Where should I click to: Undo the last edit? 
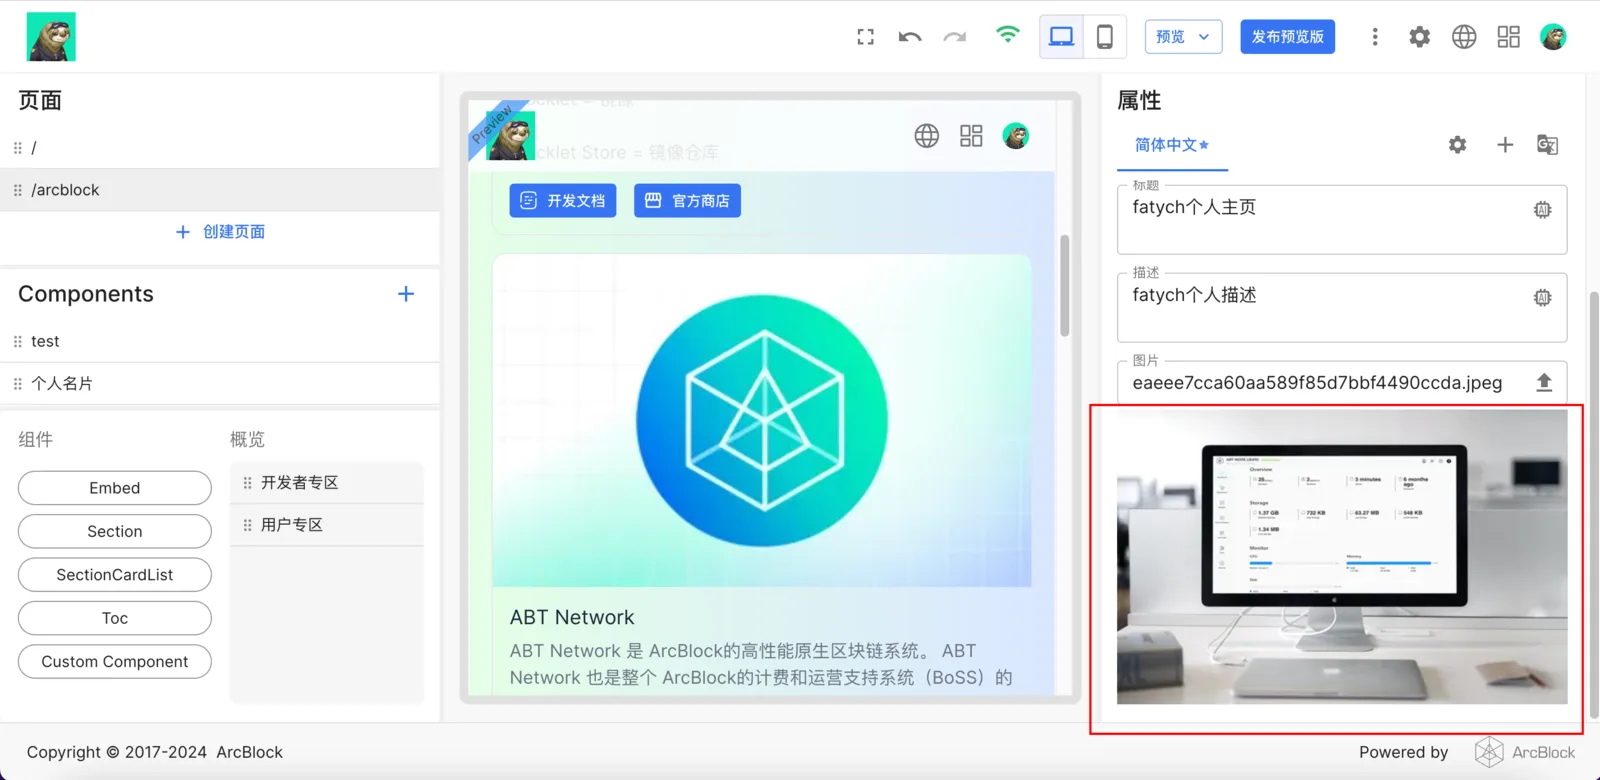(910, 37)
